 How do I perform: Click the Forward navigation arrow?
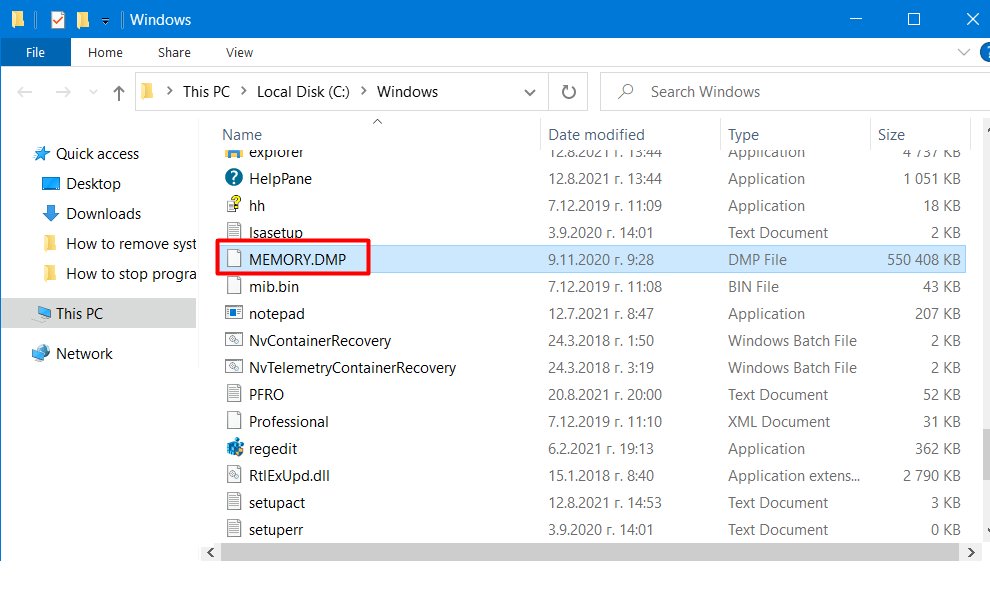tap(63, 92)
